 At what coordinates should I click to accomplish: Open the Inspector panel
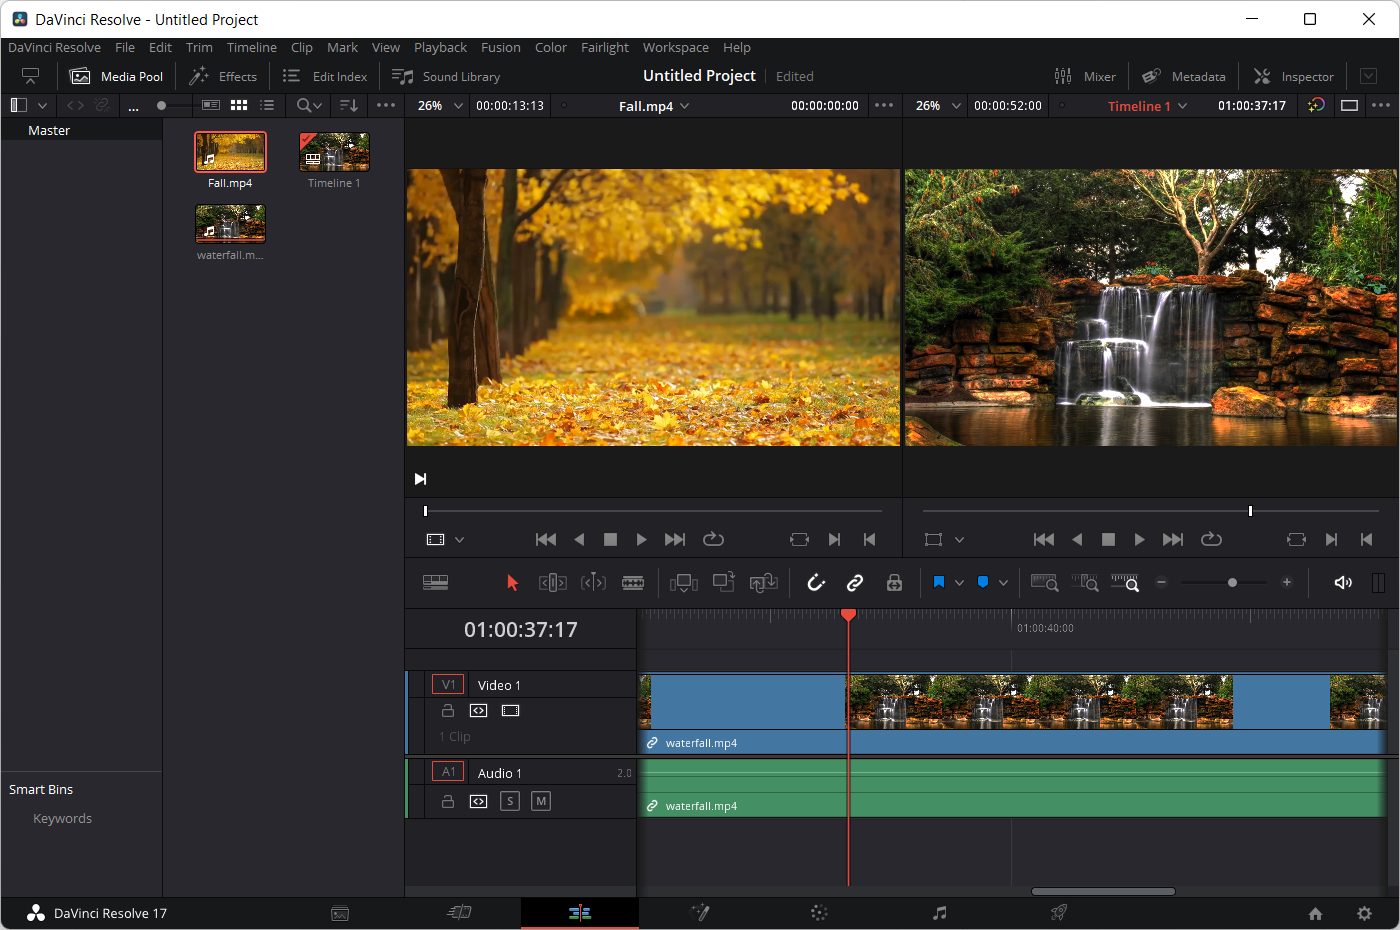click(1294, 76)
